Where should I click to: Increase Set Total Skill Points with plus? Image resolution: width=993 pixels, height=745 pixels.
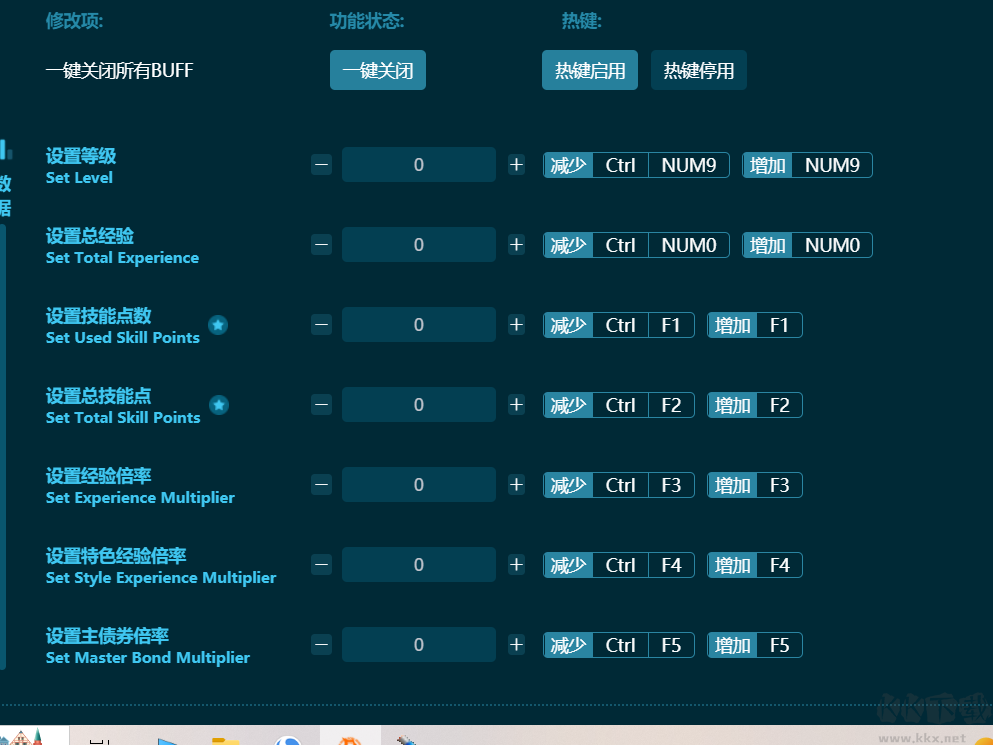(x=516, y=405)
